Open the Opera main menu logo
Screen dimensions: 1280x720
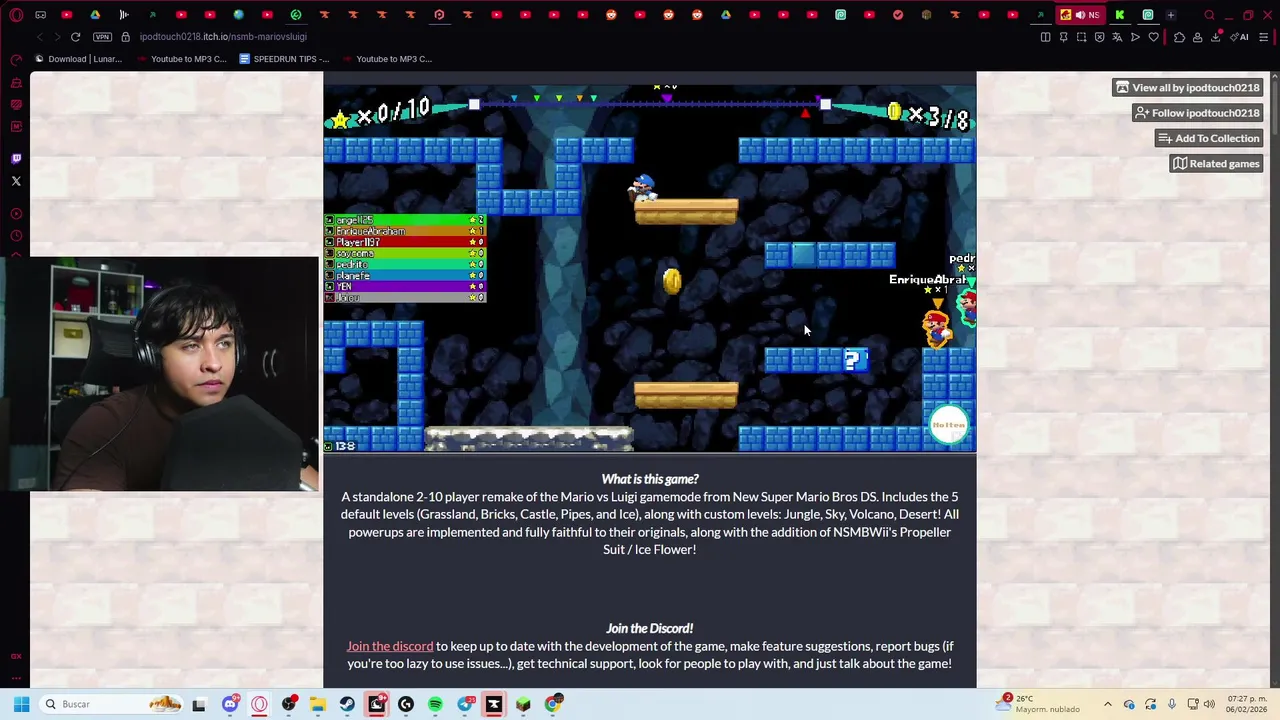(16, 15)
